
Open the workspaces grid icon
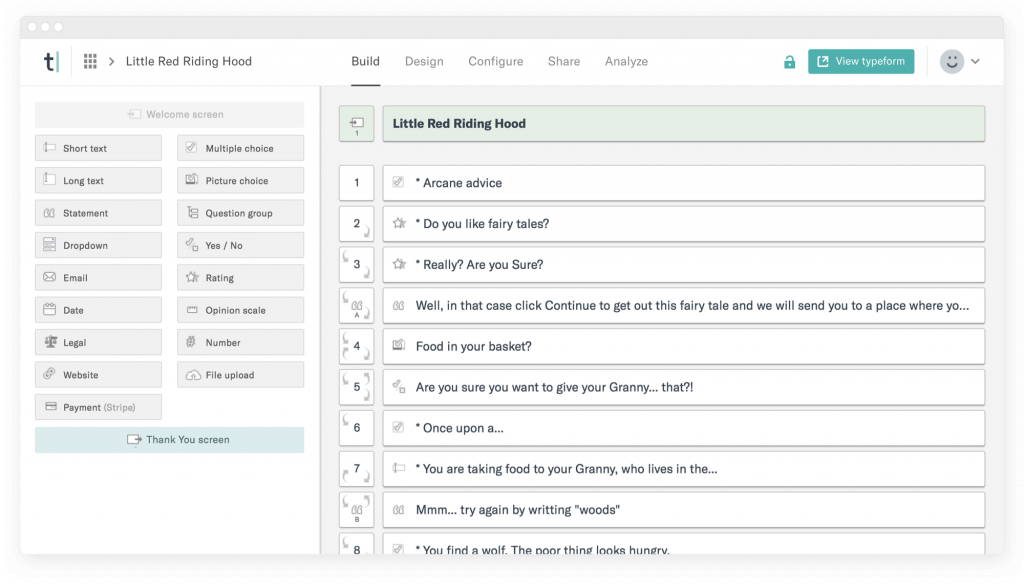pyautogui.click(x=89, y=61)
